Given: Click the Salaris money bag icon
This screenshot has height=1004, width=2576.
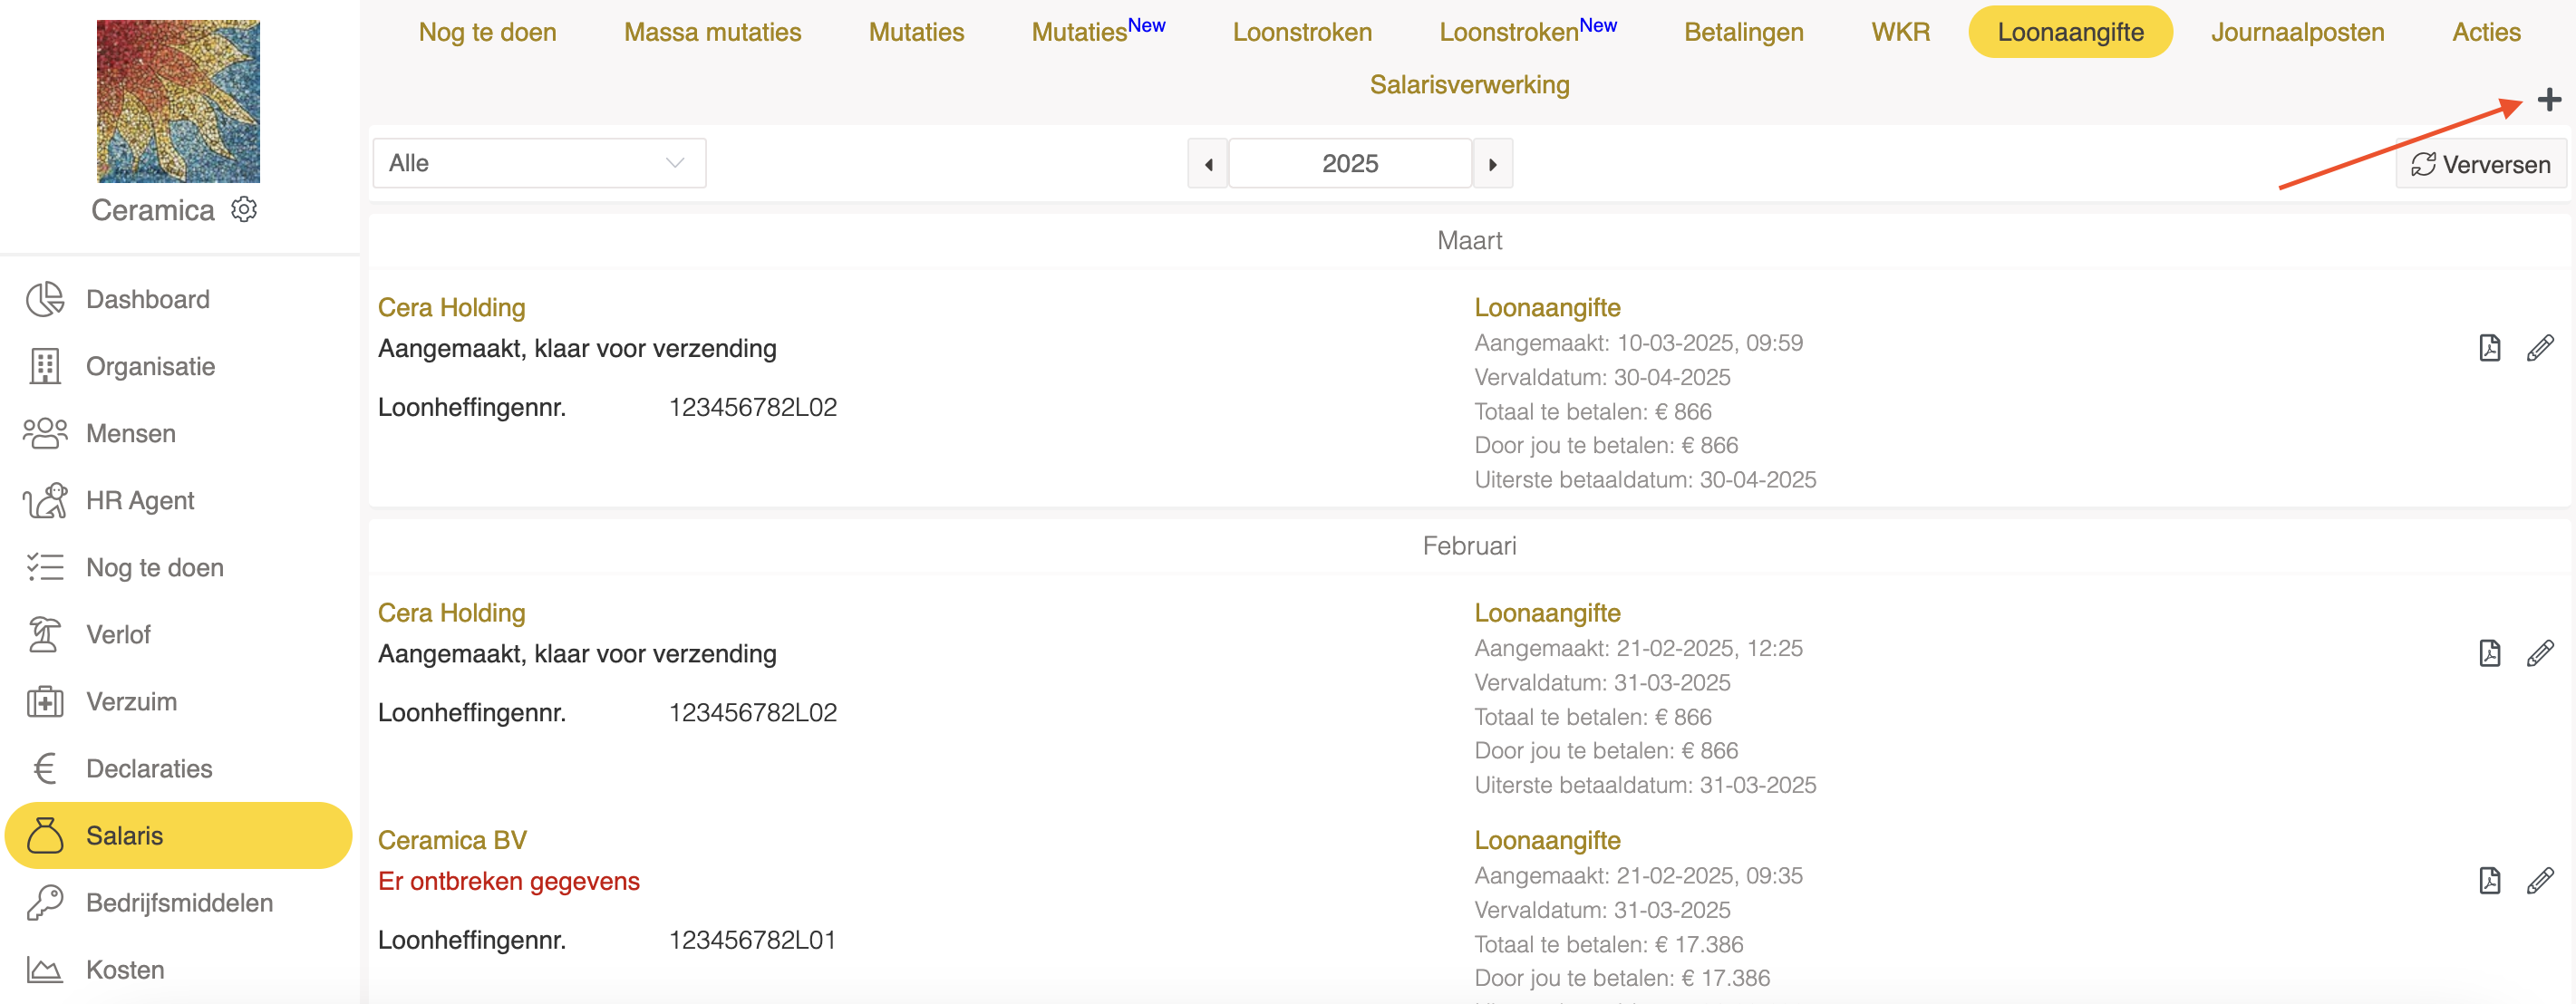Looking at the screenshot, I should [x=45, y=835].
